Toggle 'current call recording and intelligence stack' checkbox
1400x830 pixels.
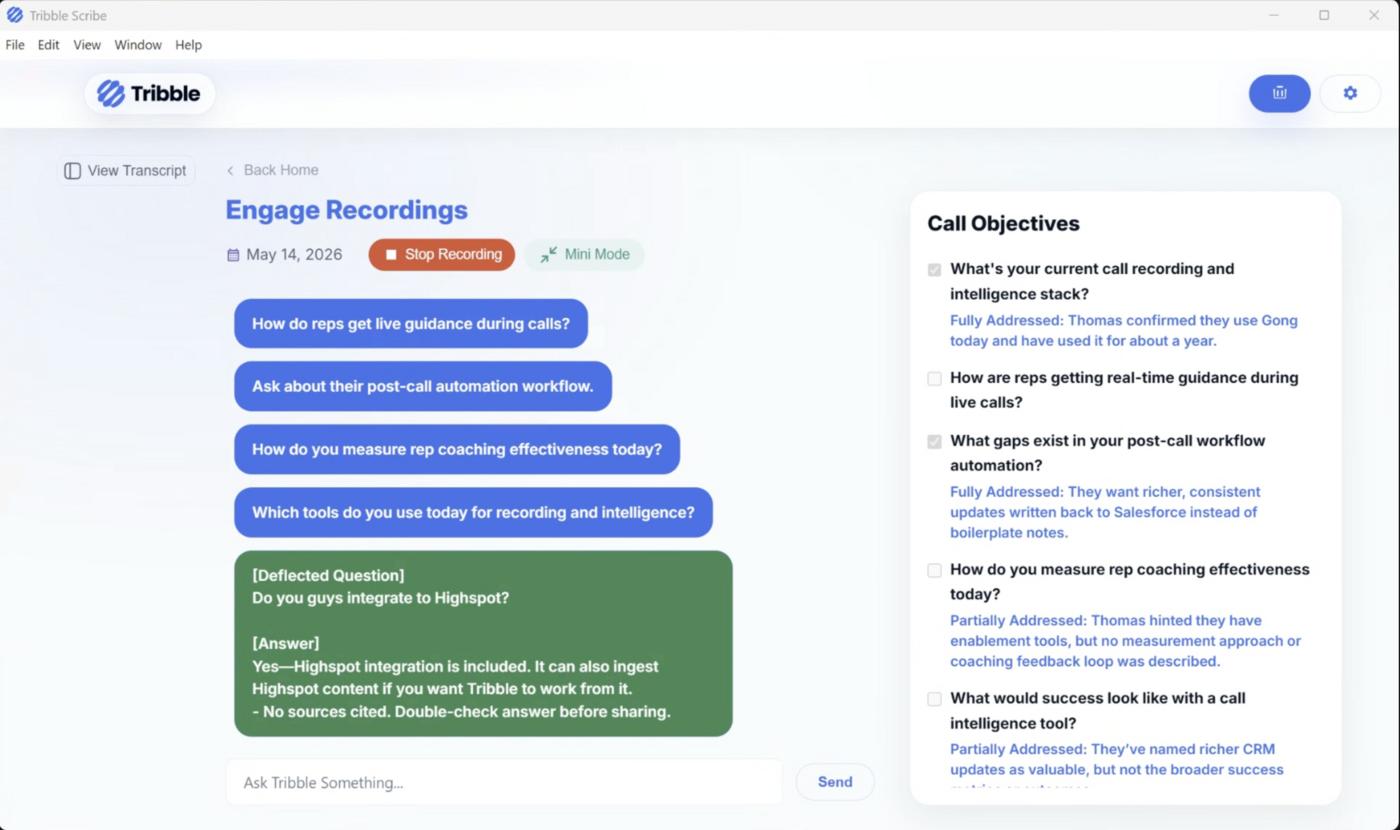click(x=934, y=270)
